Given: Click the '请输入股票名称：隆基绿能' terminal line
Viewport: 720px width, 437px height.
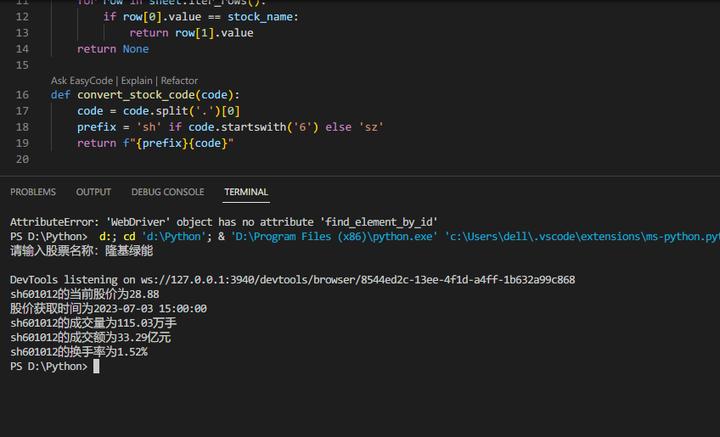Looking at the screenshot, I should (x=81, y=251).
